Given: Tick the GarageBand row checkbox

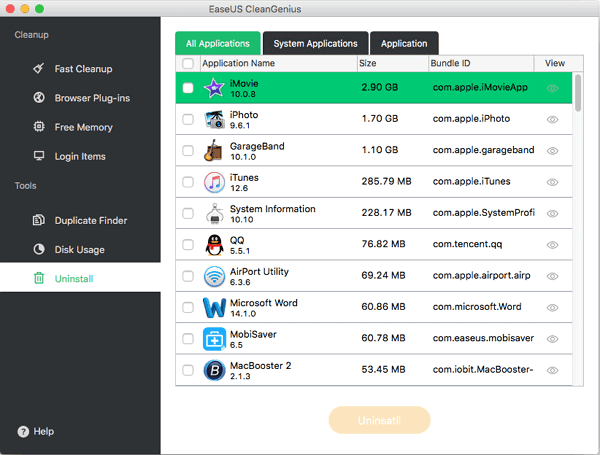Looking at the screenshot, I should pos(188,151).
